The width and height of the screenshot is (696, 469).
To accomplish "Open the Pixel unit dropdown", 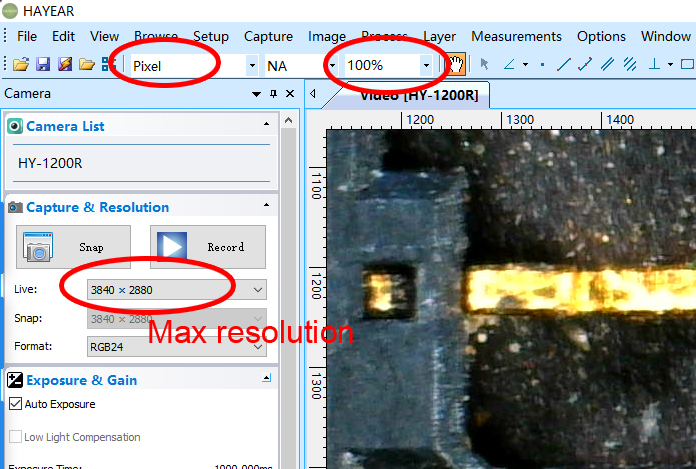I will tap(252, 66).
